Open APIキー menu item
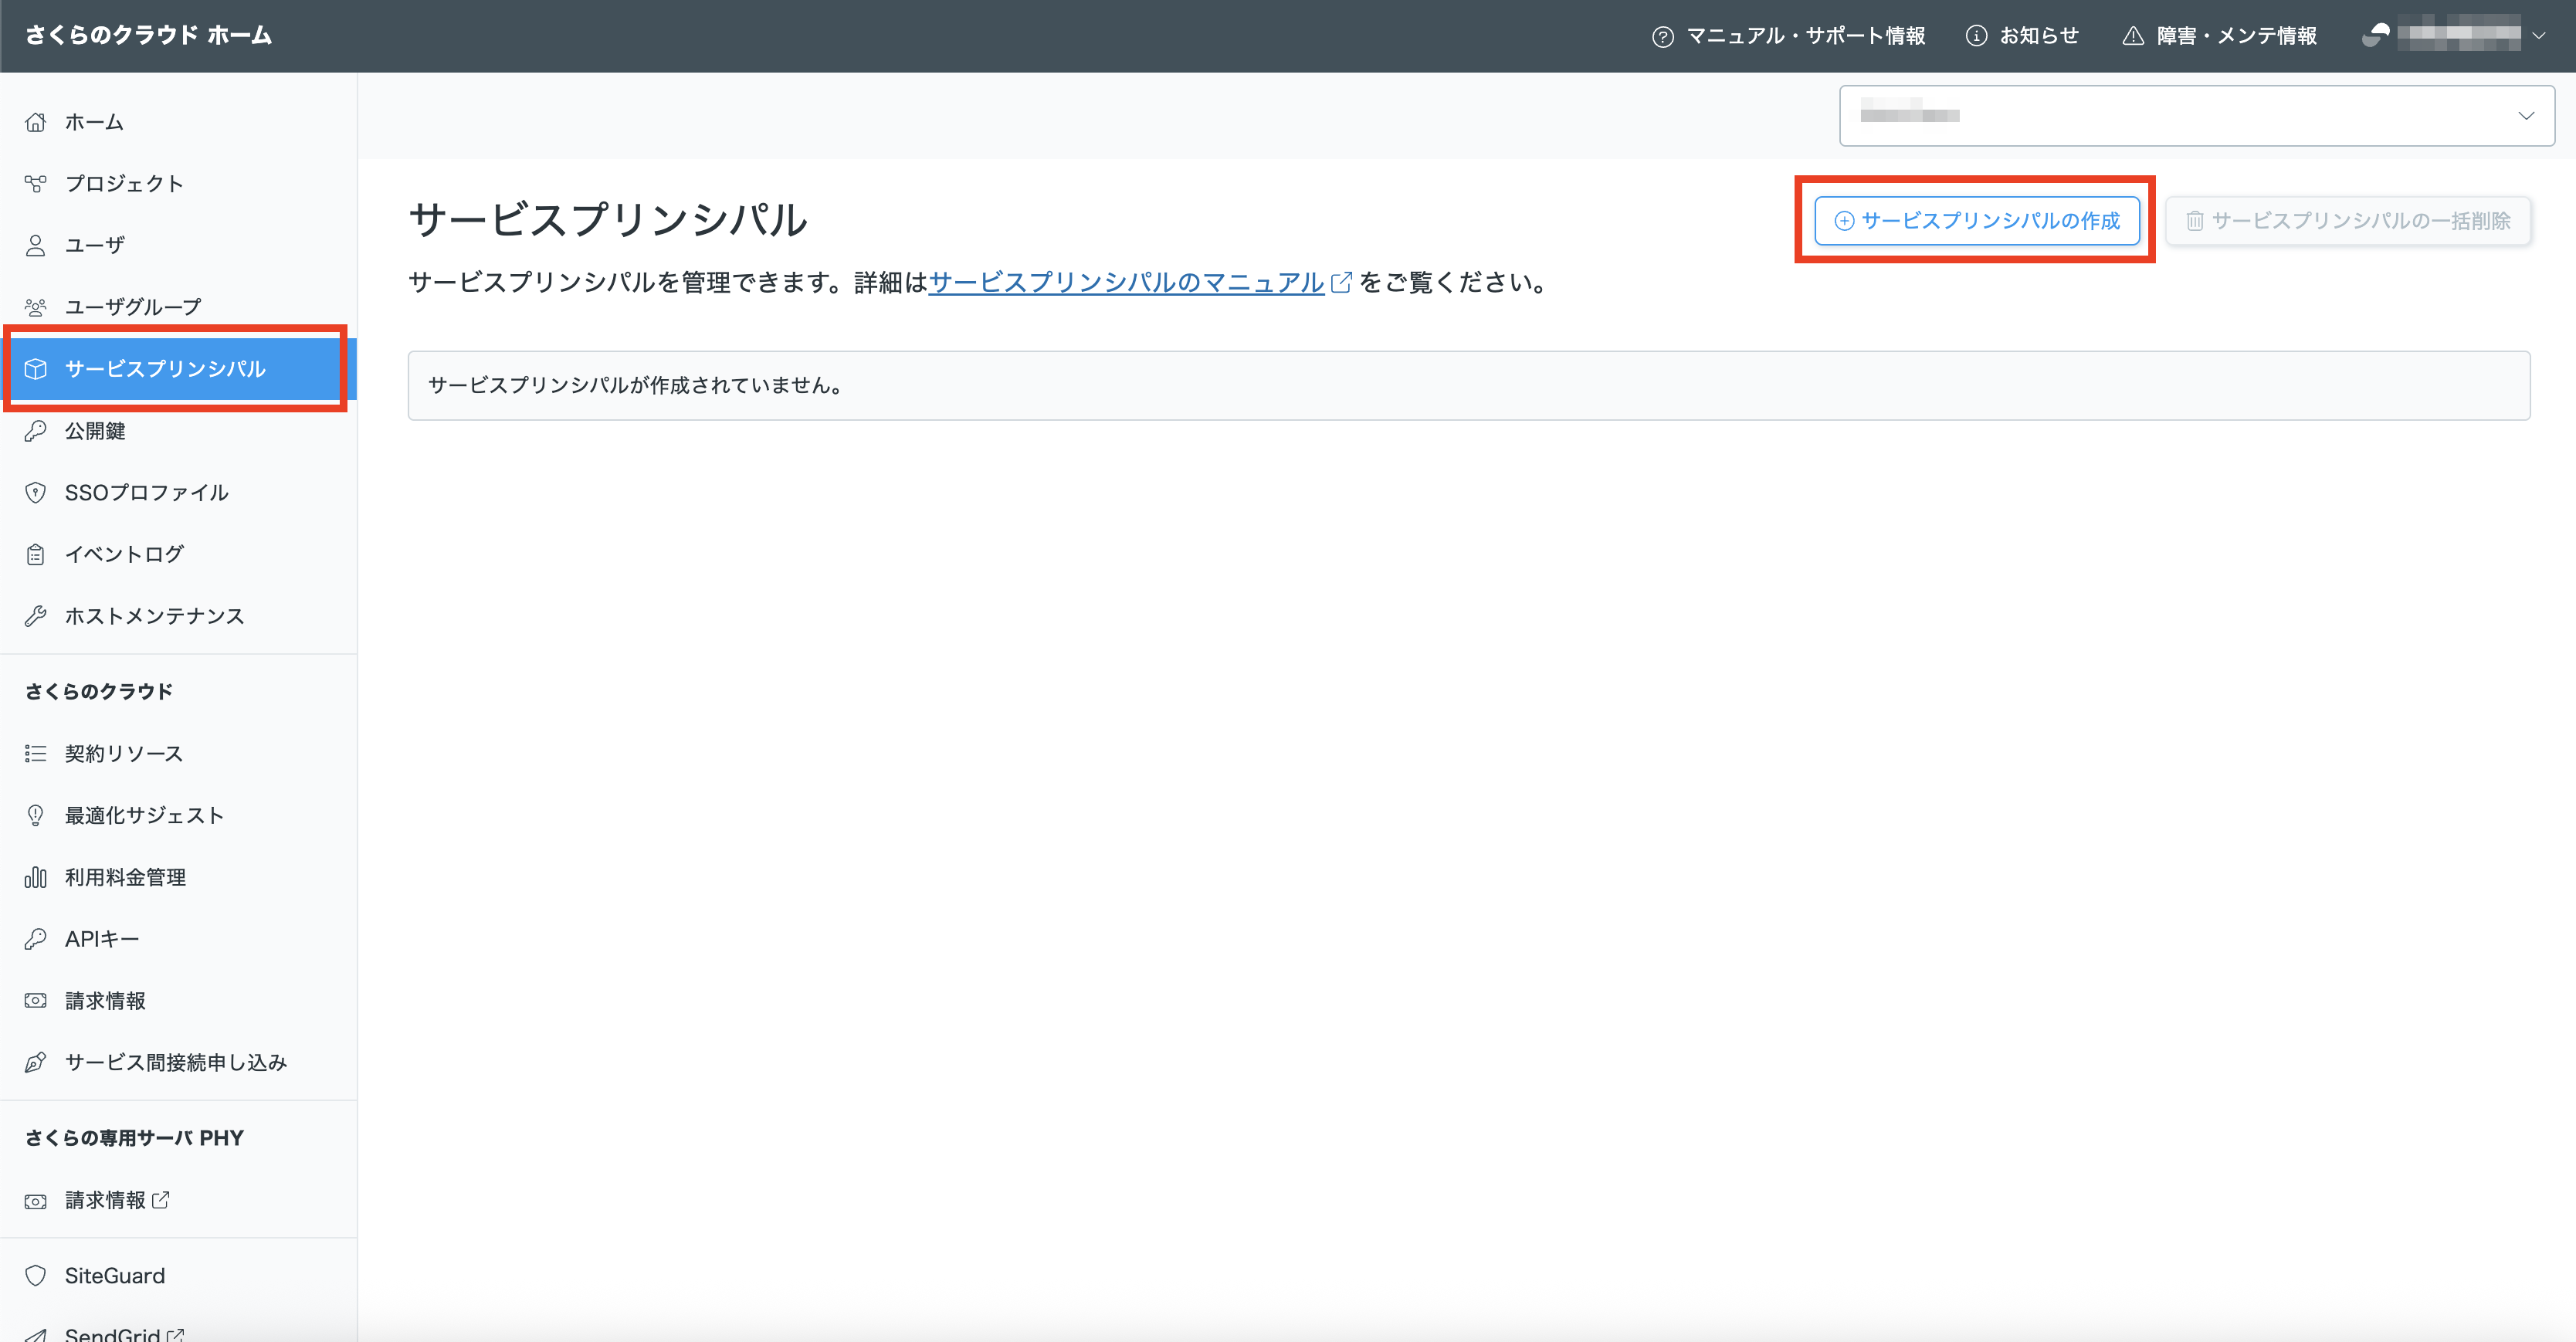This screenshot has height=1342, width=2576. coord(178,939)
